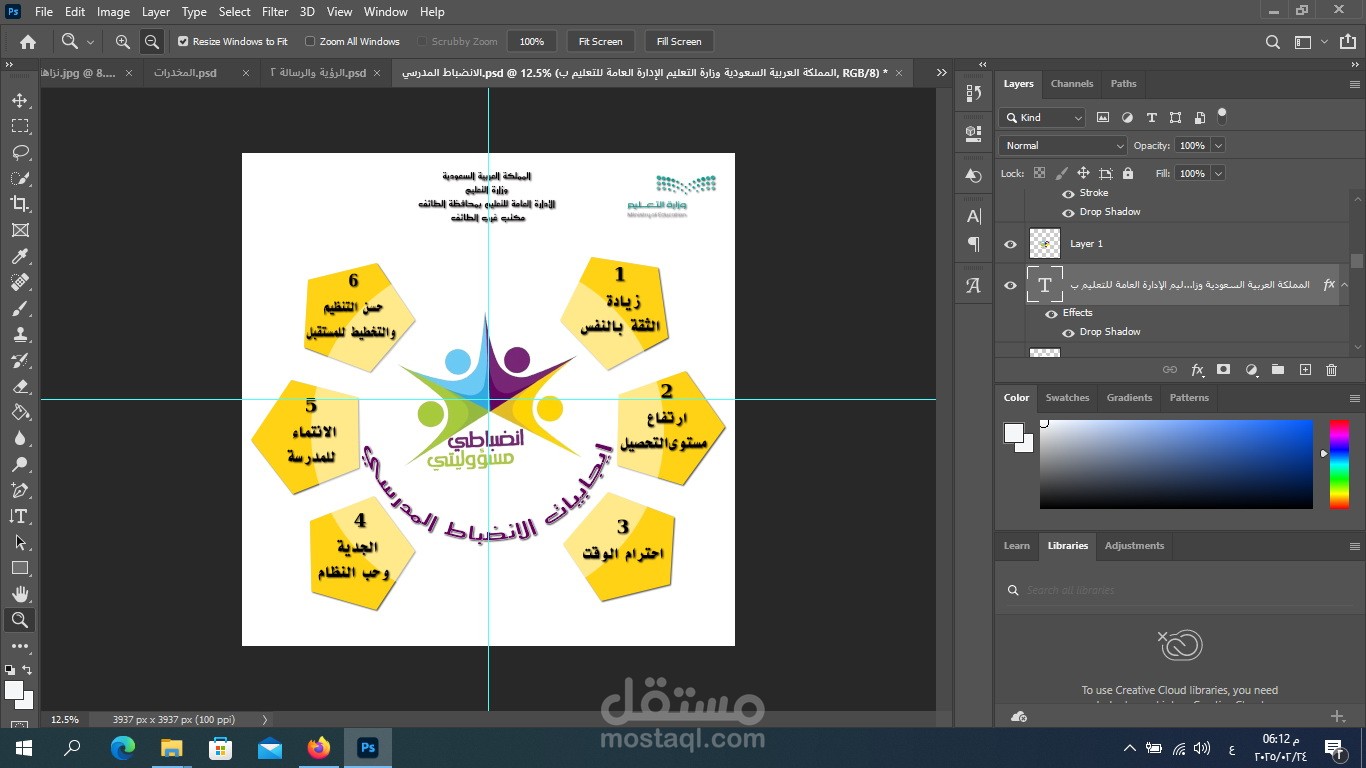
Task: Create a new layer group folder icon
Action: tap(1278, 370)
